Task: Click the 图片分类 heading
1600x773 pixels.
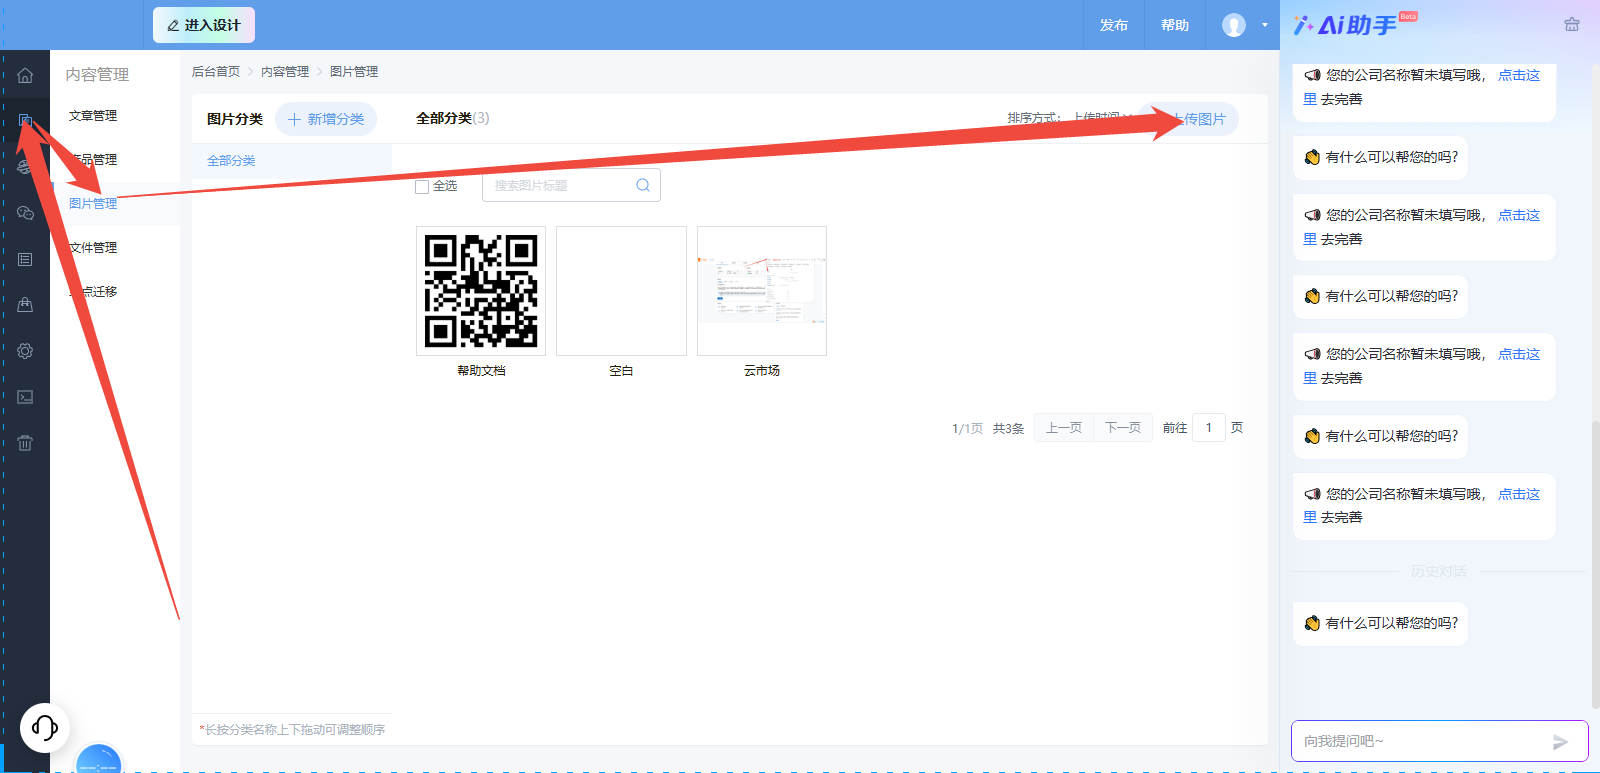Action: tap(235, 119)
